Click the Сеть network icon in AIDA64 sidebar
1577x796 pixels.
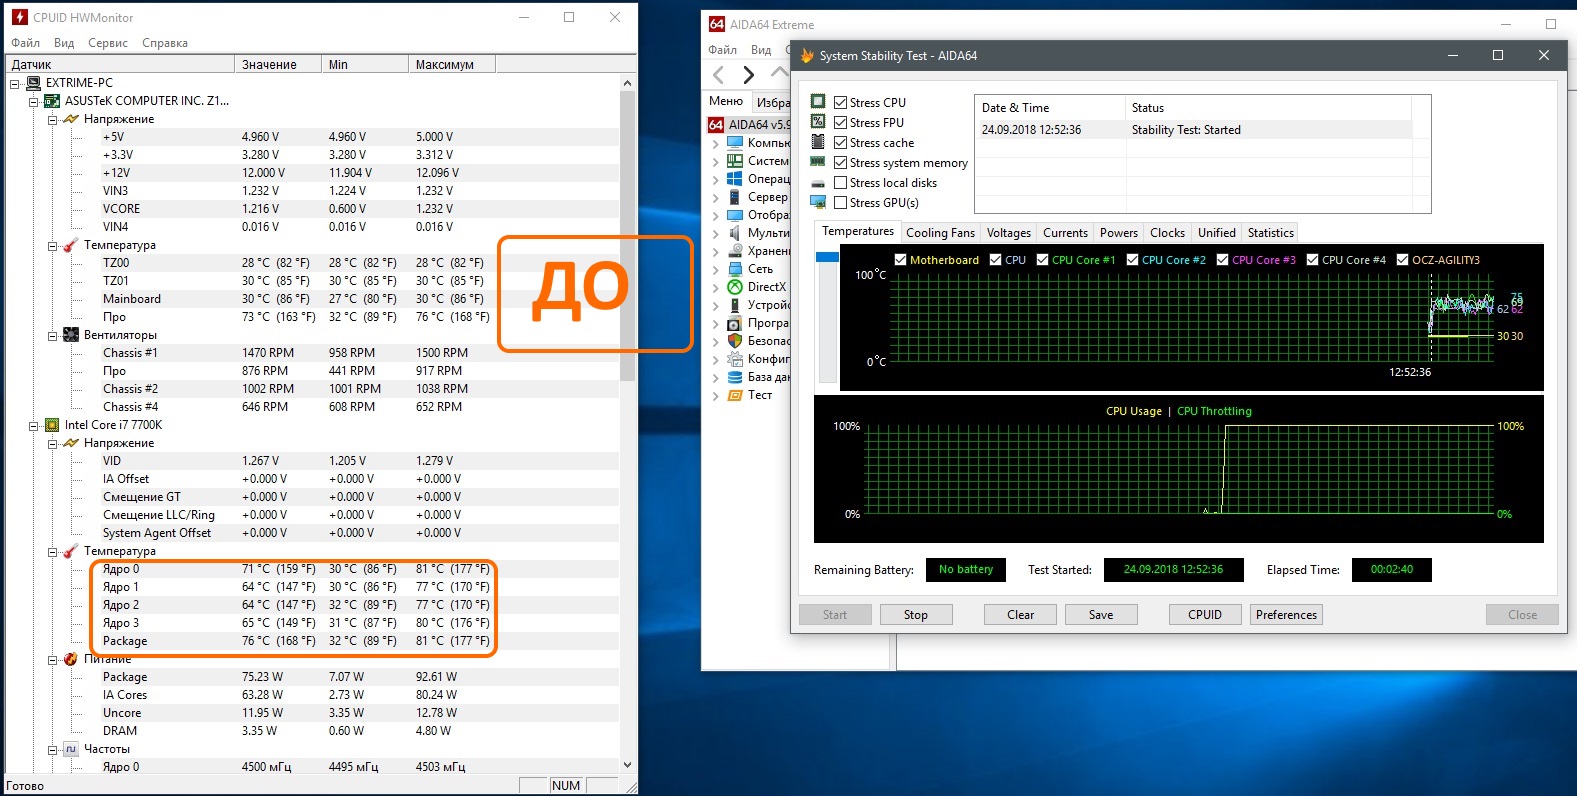tap(735, 269)
